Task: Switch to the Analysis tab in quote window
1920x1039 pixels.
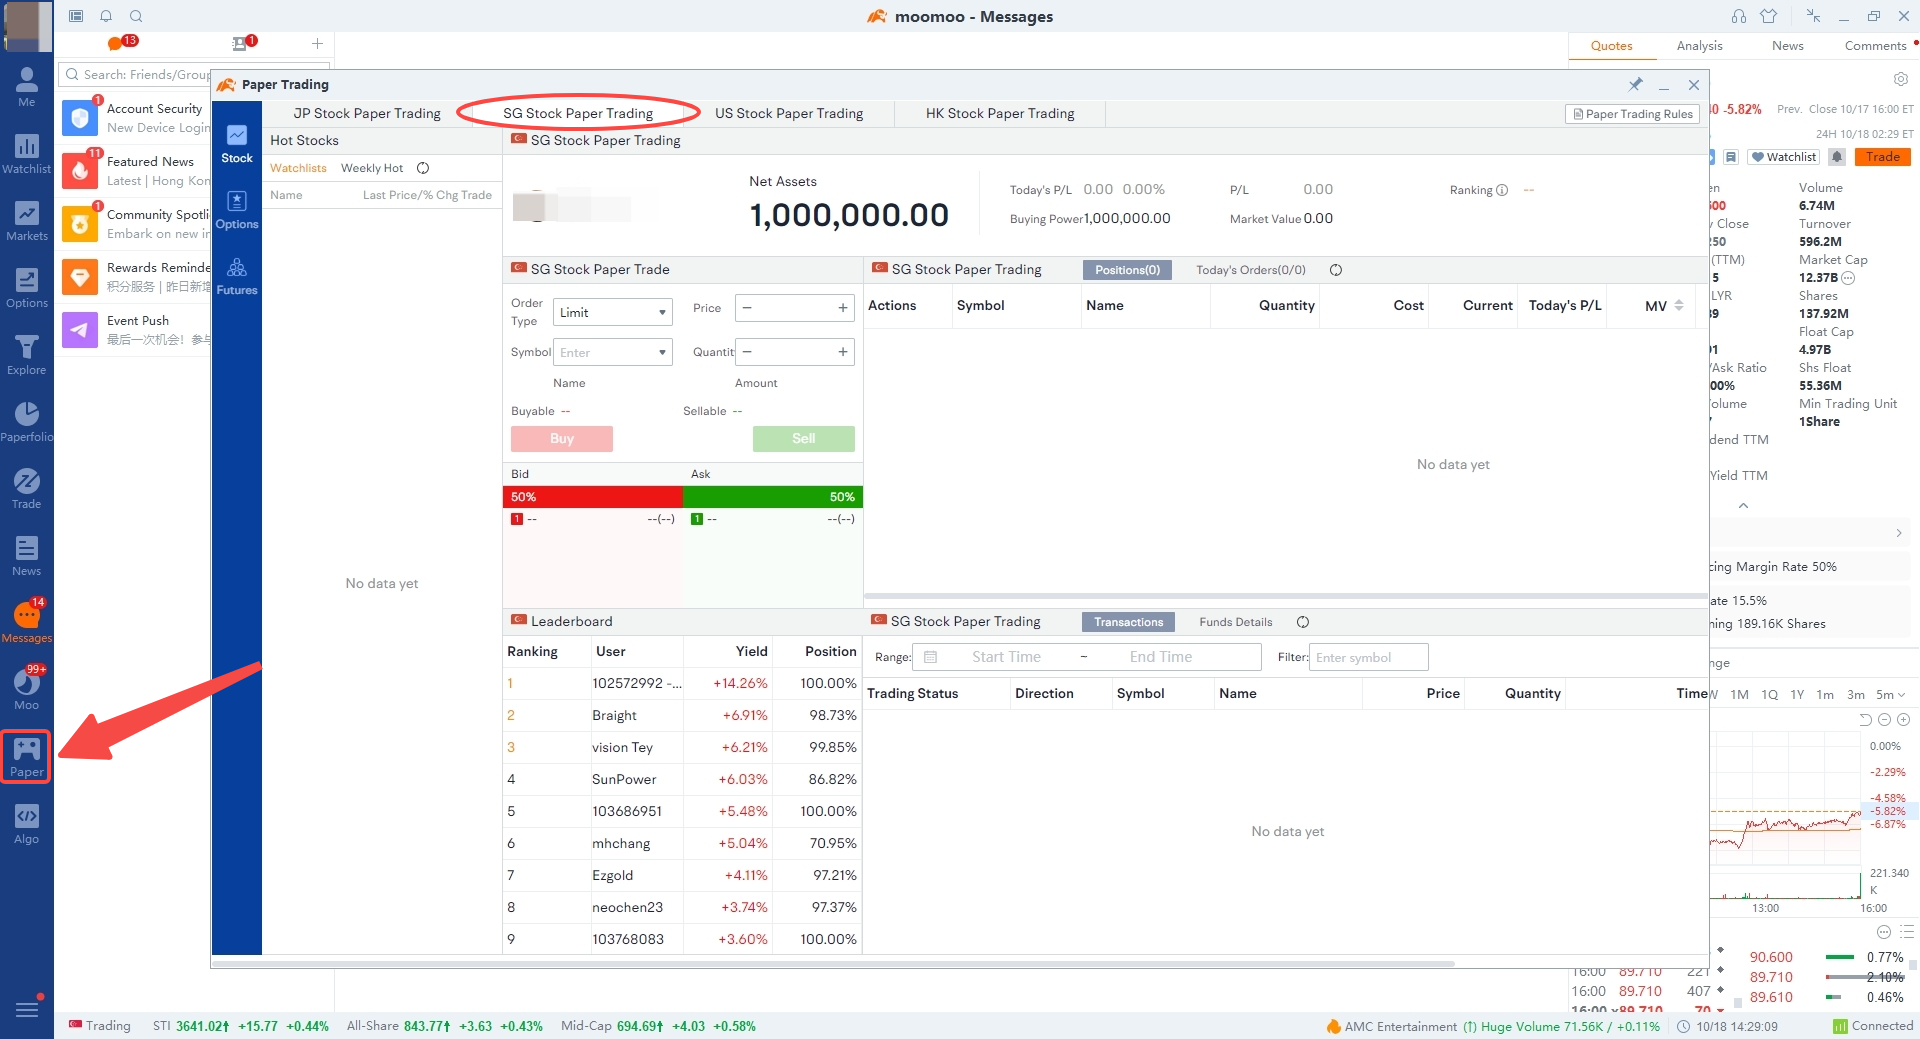Action: pyautogui.click(x=1700, y=46)
